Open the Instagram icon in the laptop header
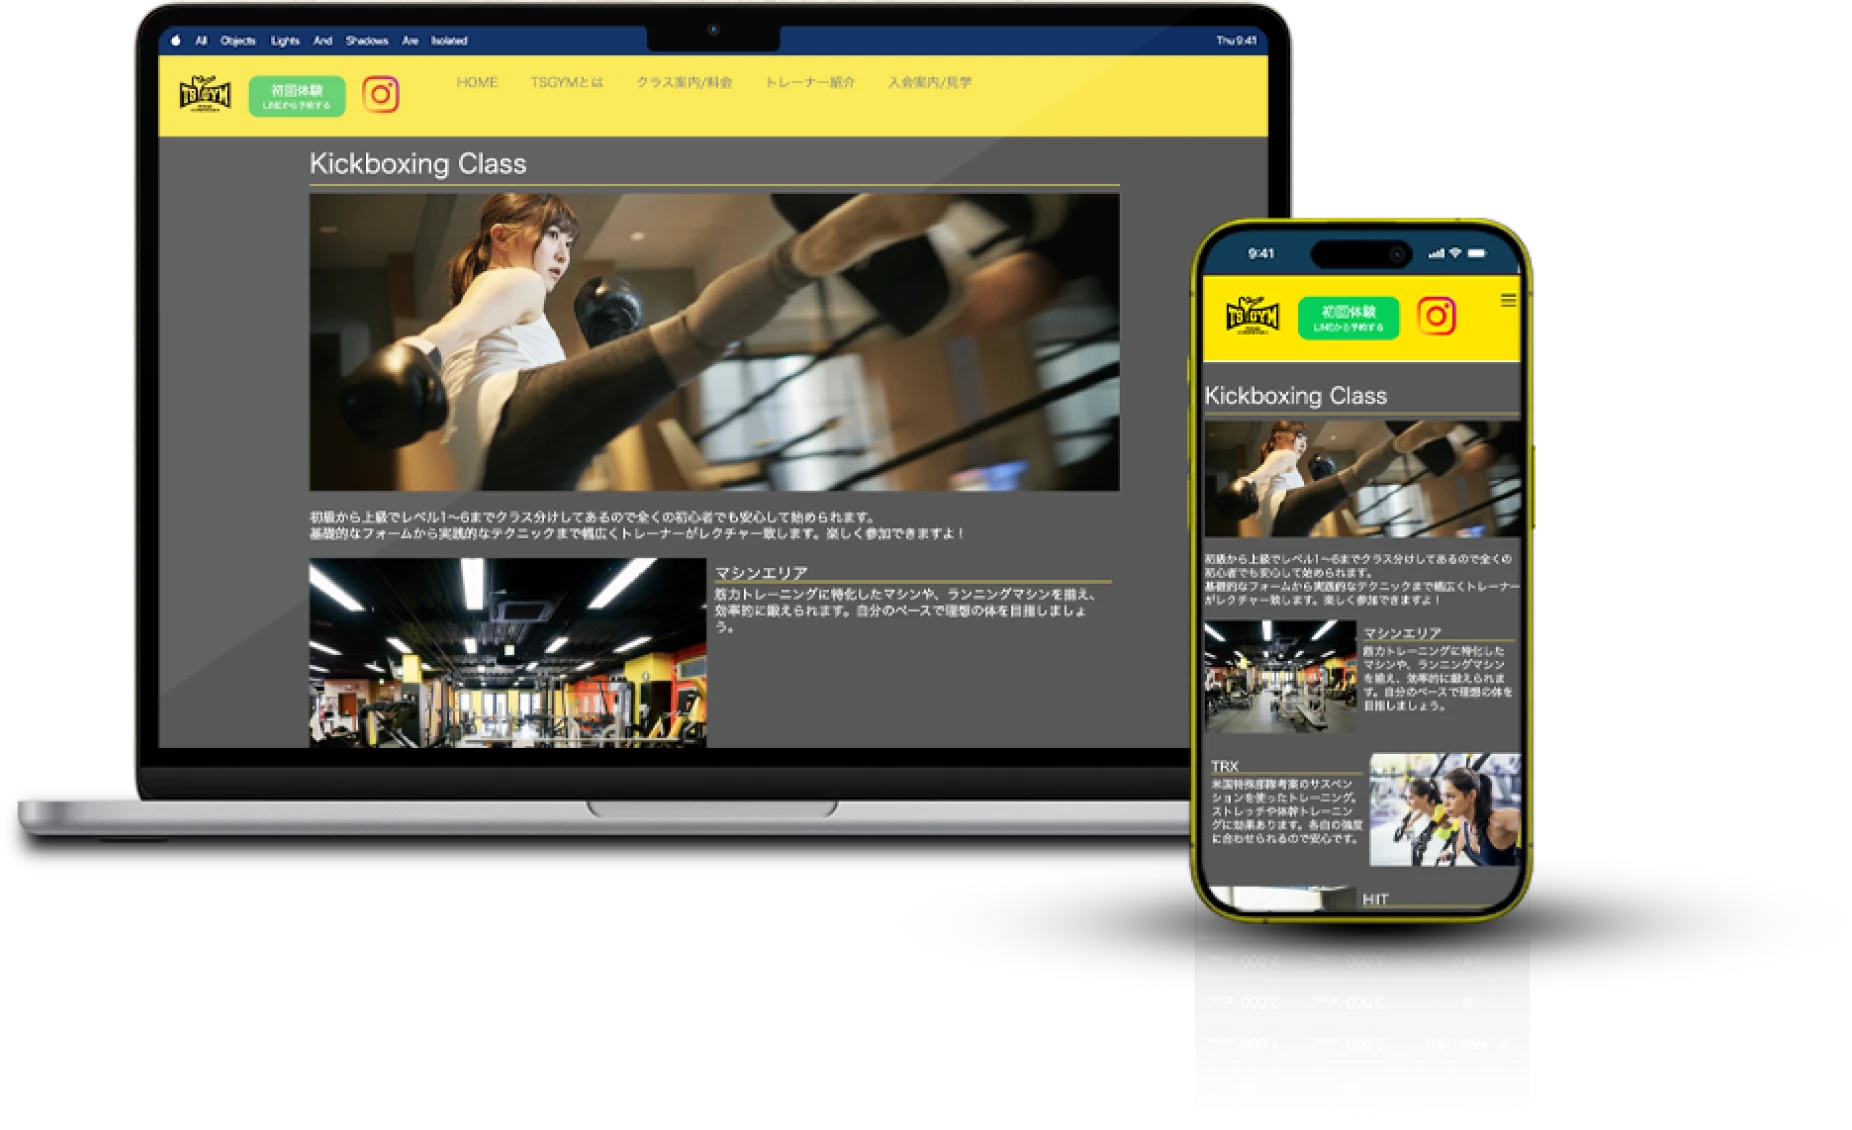The image size is (1852, 1130). pos(380,95)
